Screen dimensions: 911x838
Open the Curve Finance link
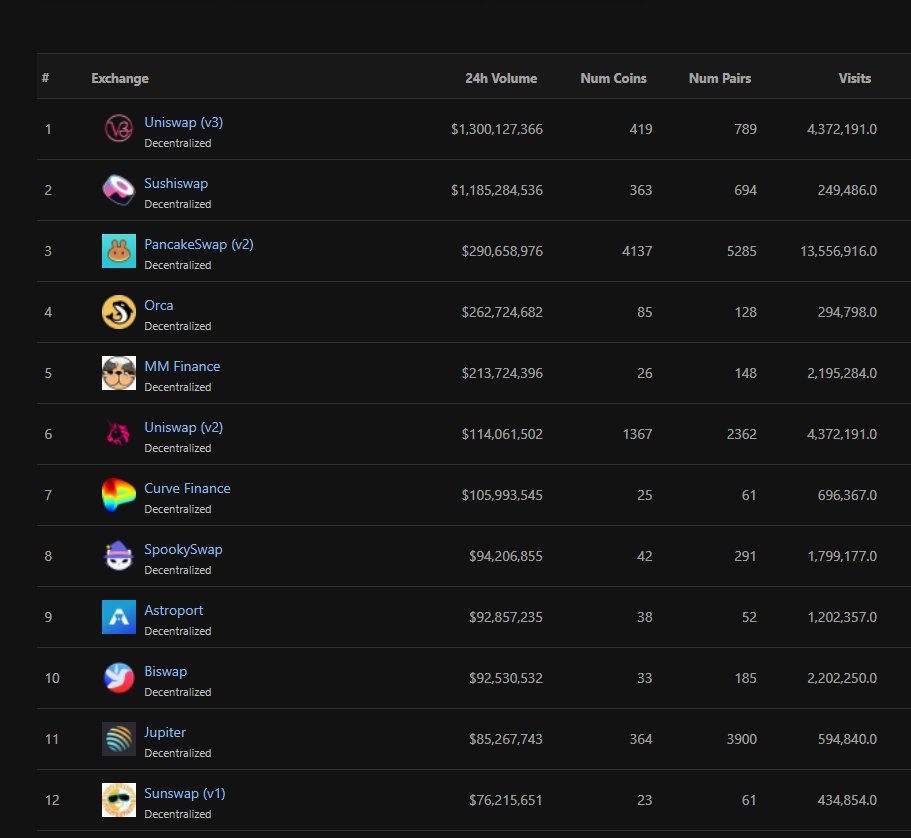coord(187,488)
